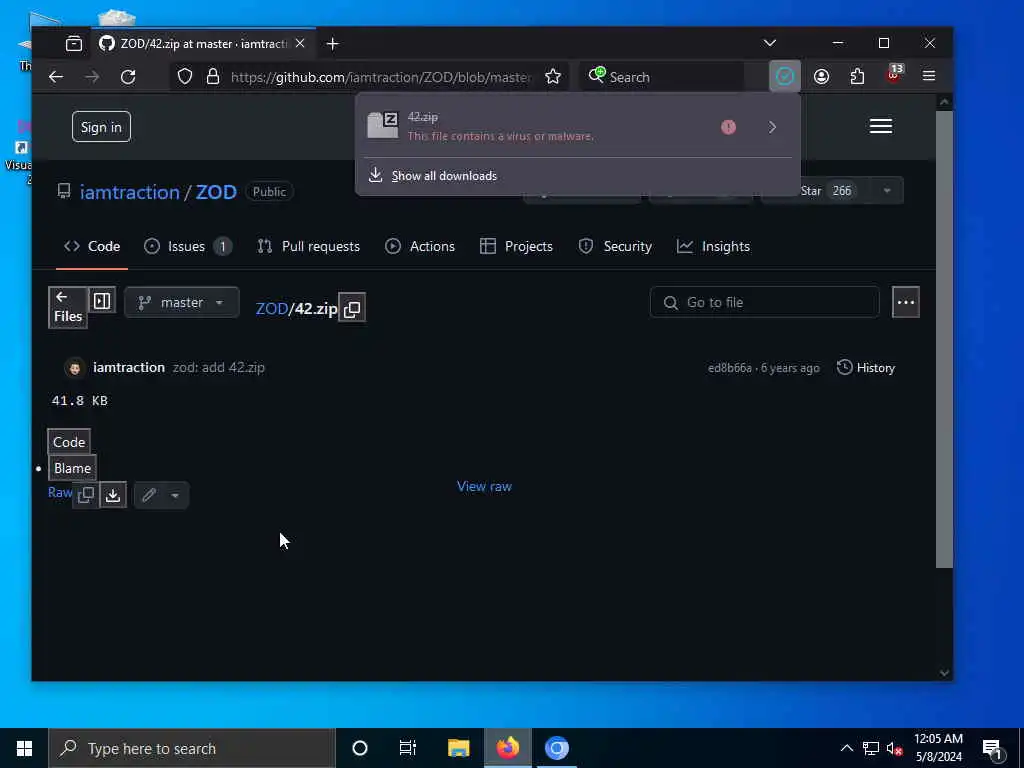Viewport: 1024px width, 768px height.
Task: Close the ZOD/42.zip browser tab
Action: [x=300, y=43]
